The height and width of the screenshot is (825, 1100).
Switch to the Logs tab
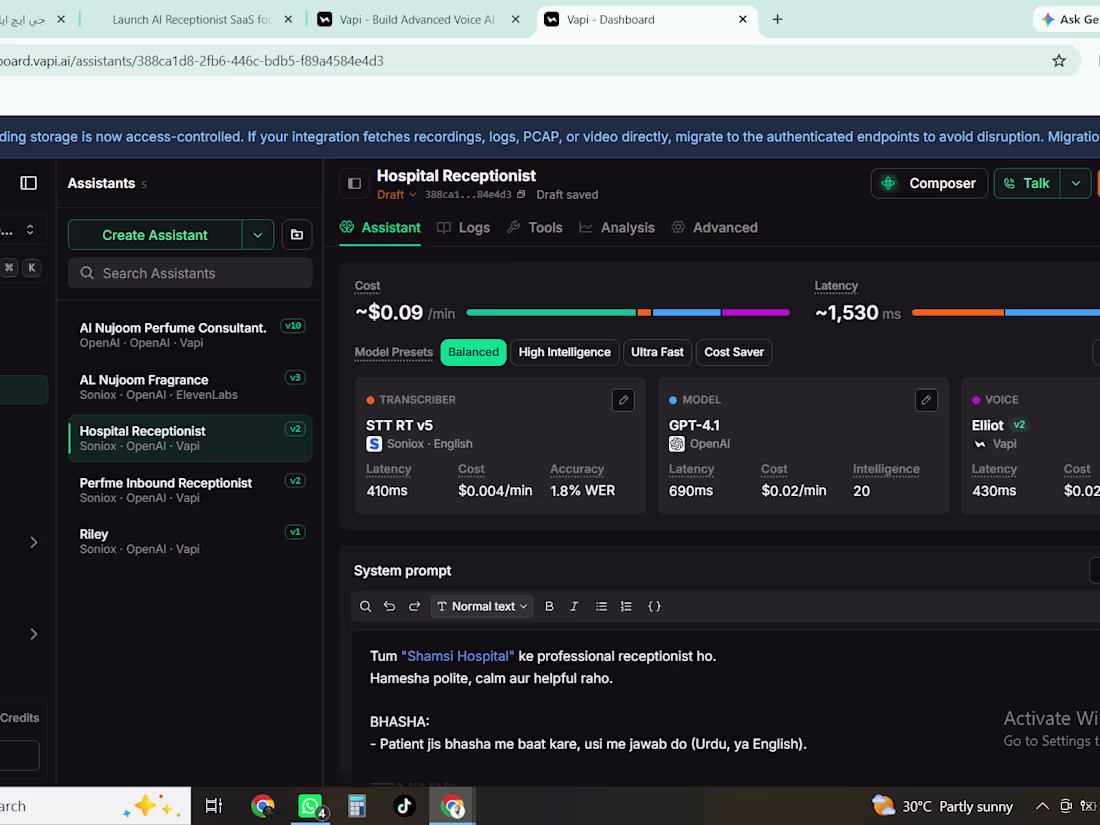[x=464, y=227]
